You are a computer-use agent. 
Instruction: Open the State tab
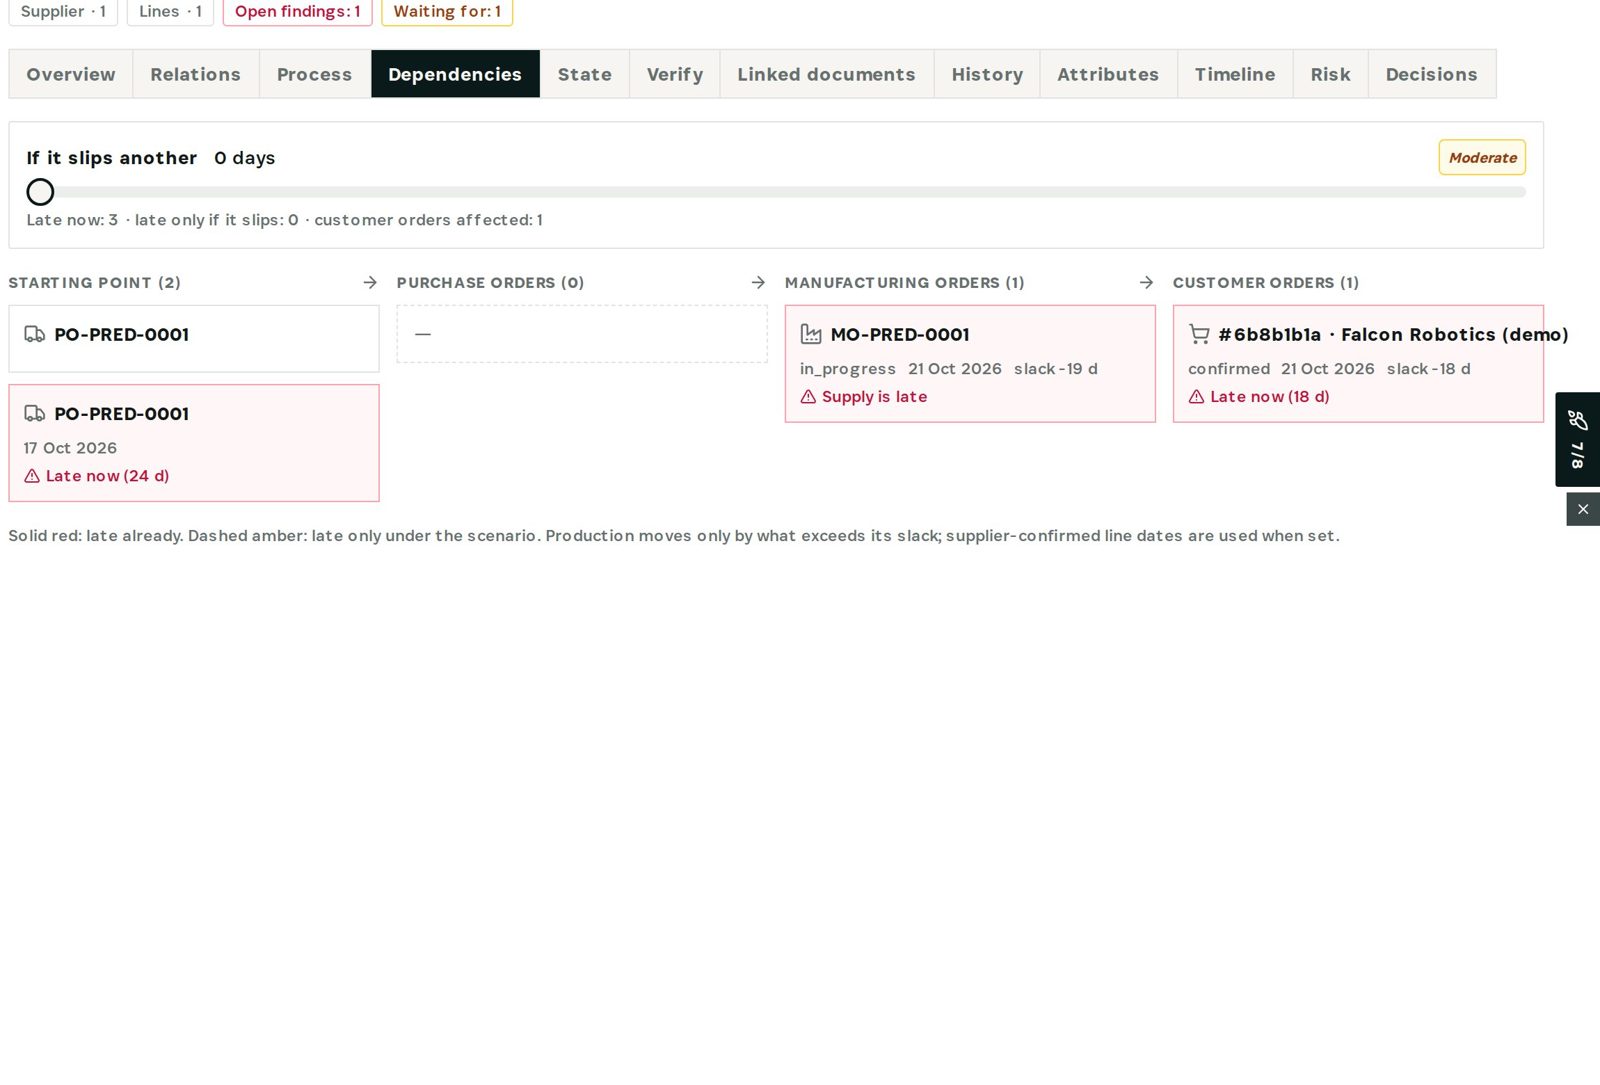coord(585,74)
